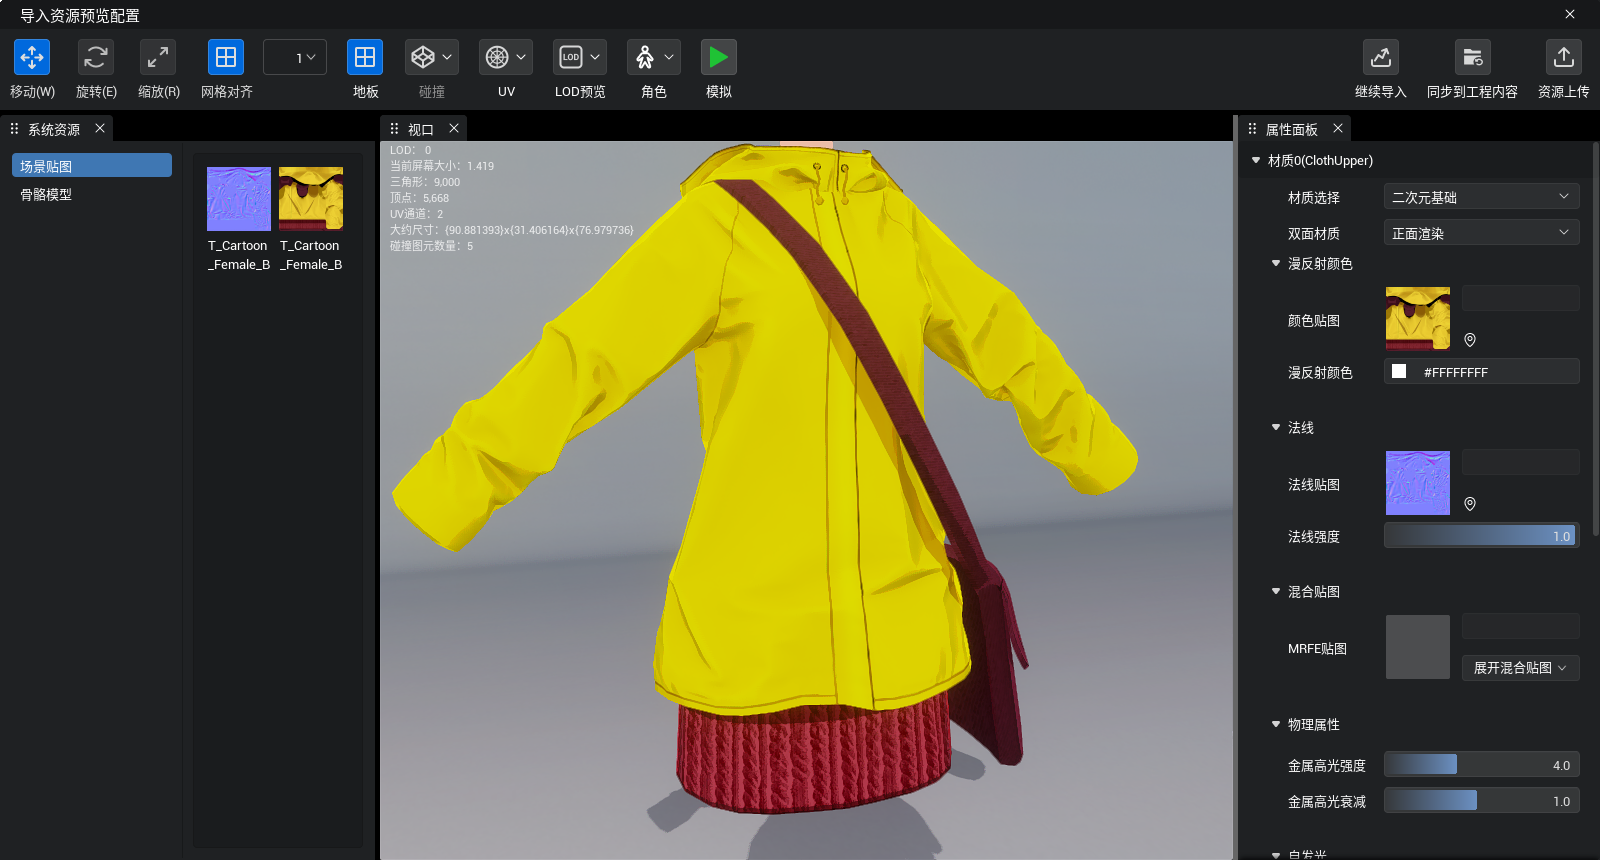
Task: Adjust the 法线强度 slider
Action: pos(1482,535)
